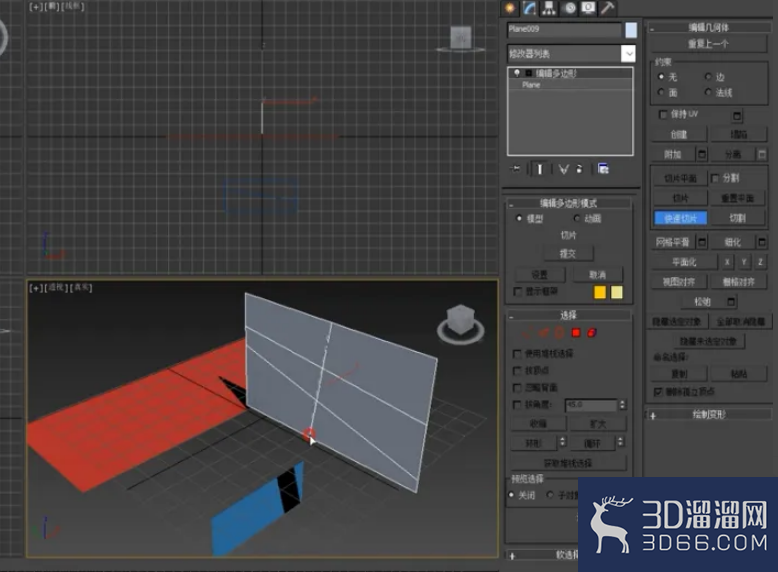Click the 切片平面 button
Viewport: 778px width, 572px height.
pyautogui.click(x=680, y=178)
